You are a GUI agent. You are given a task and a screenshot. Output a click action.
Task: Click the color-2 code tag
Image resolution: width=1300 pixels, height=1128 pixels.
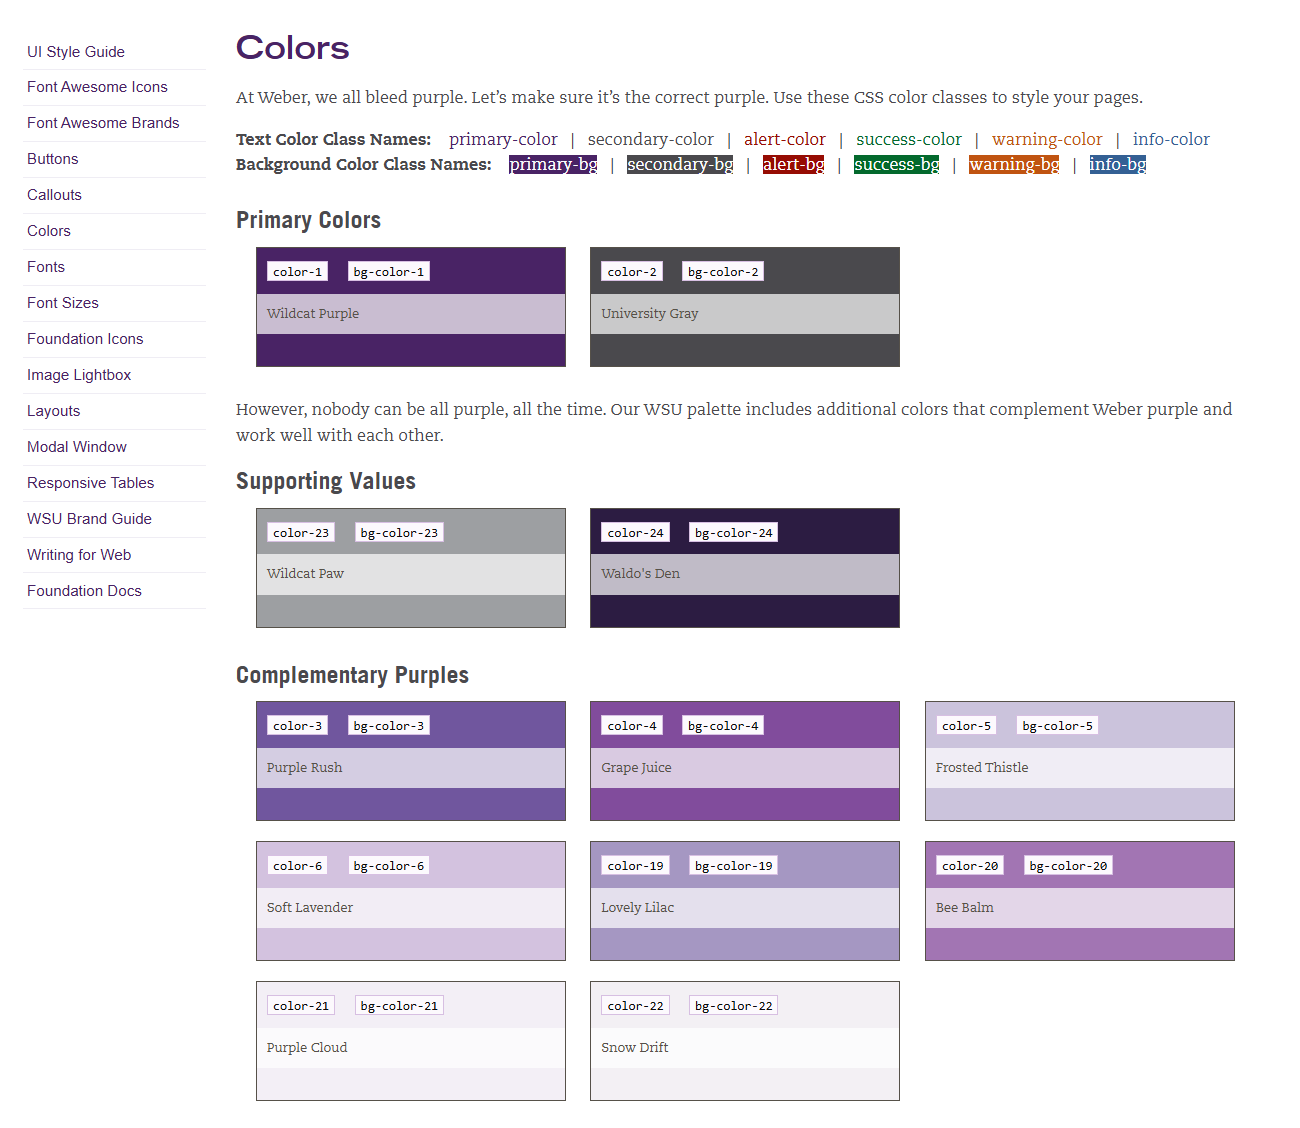pyautogui.click(x=632, y=271)
